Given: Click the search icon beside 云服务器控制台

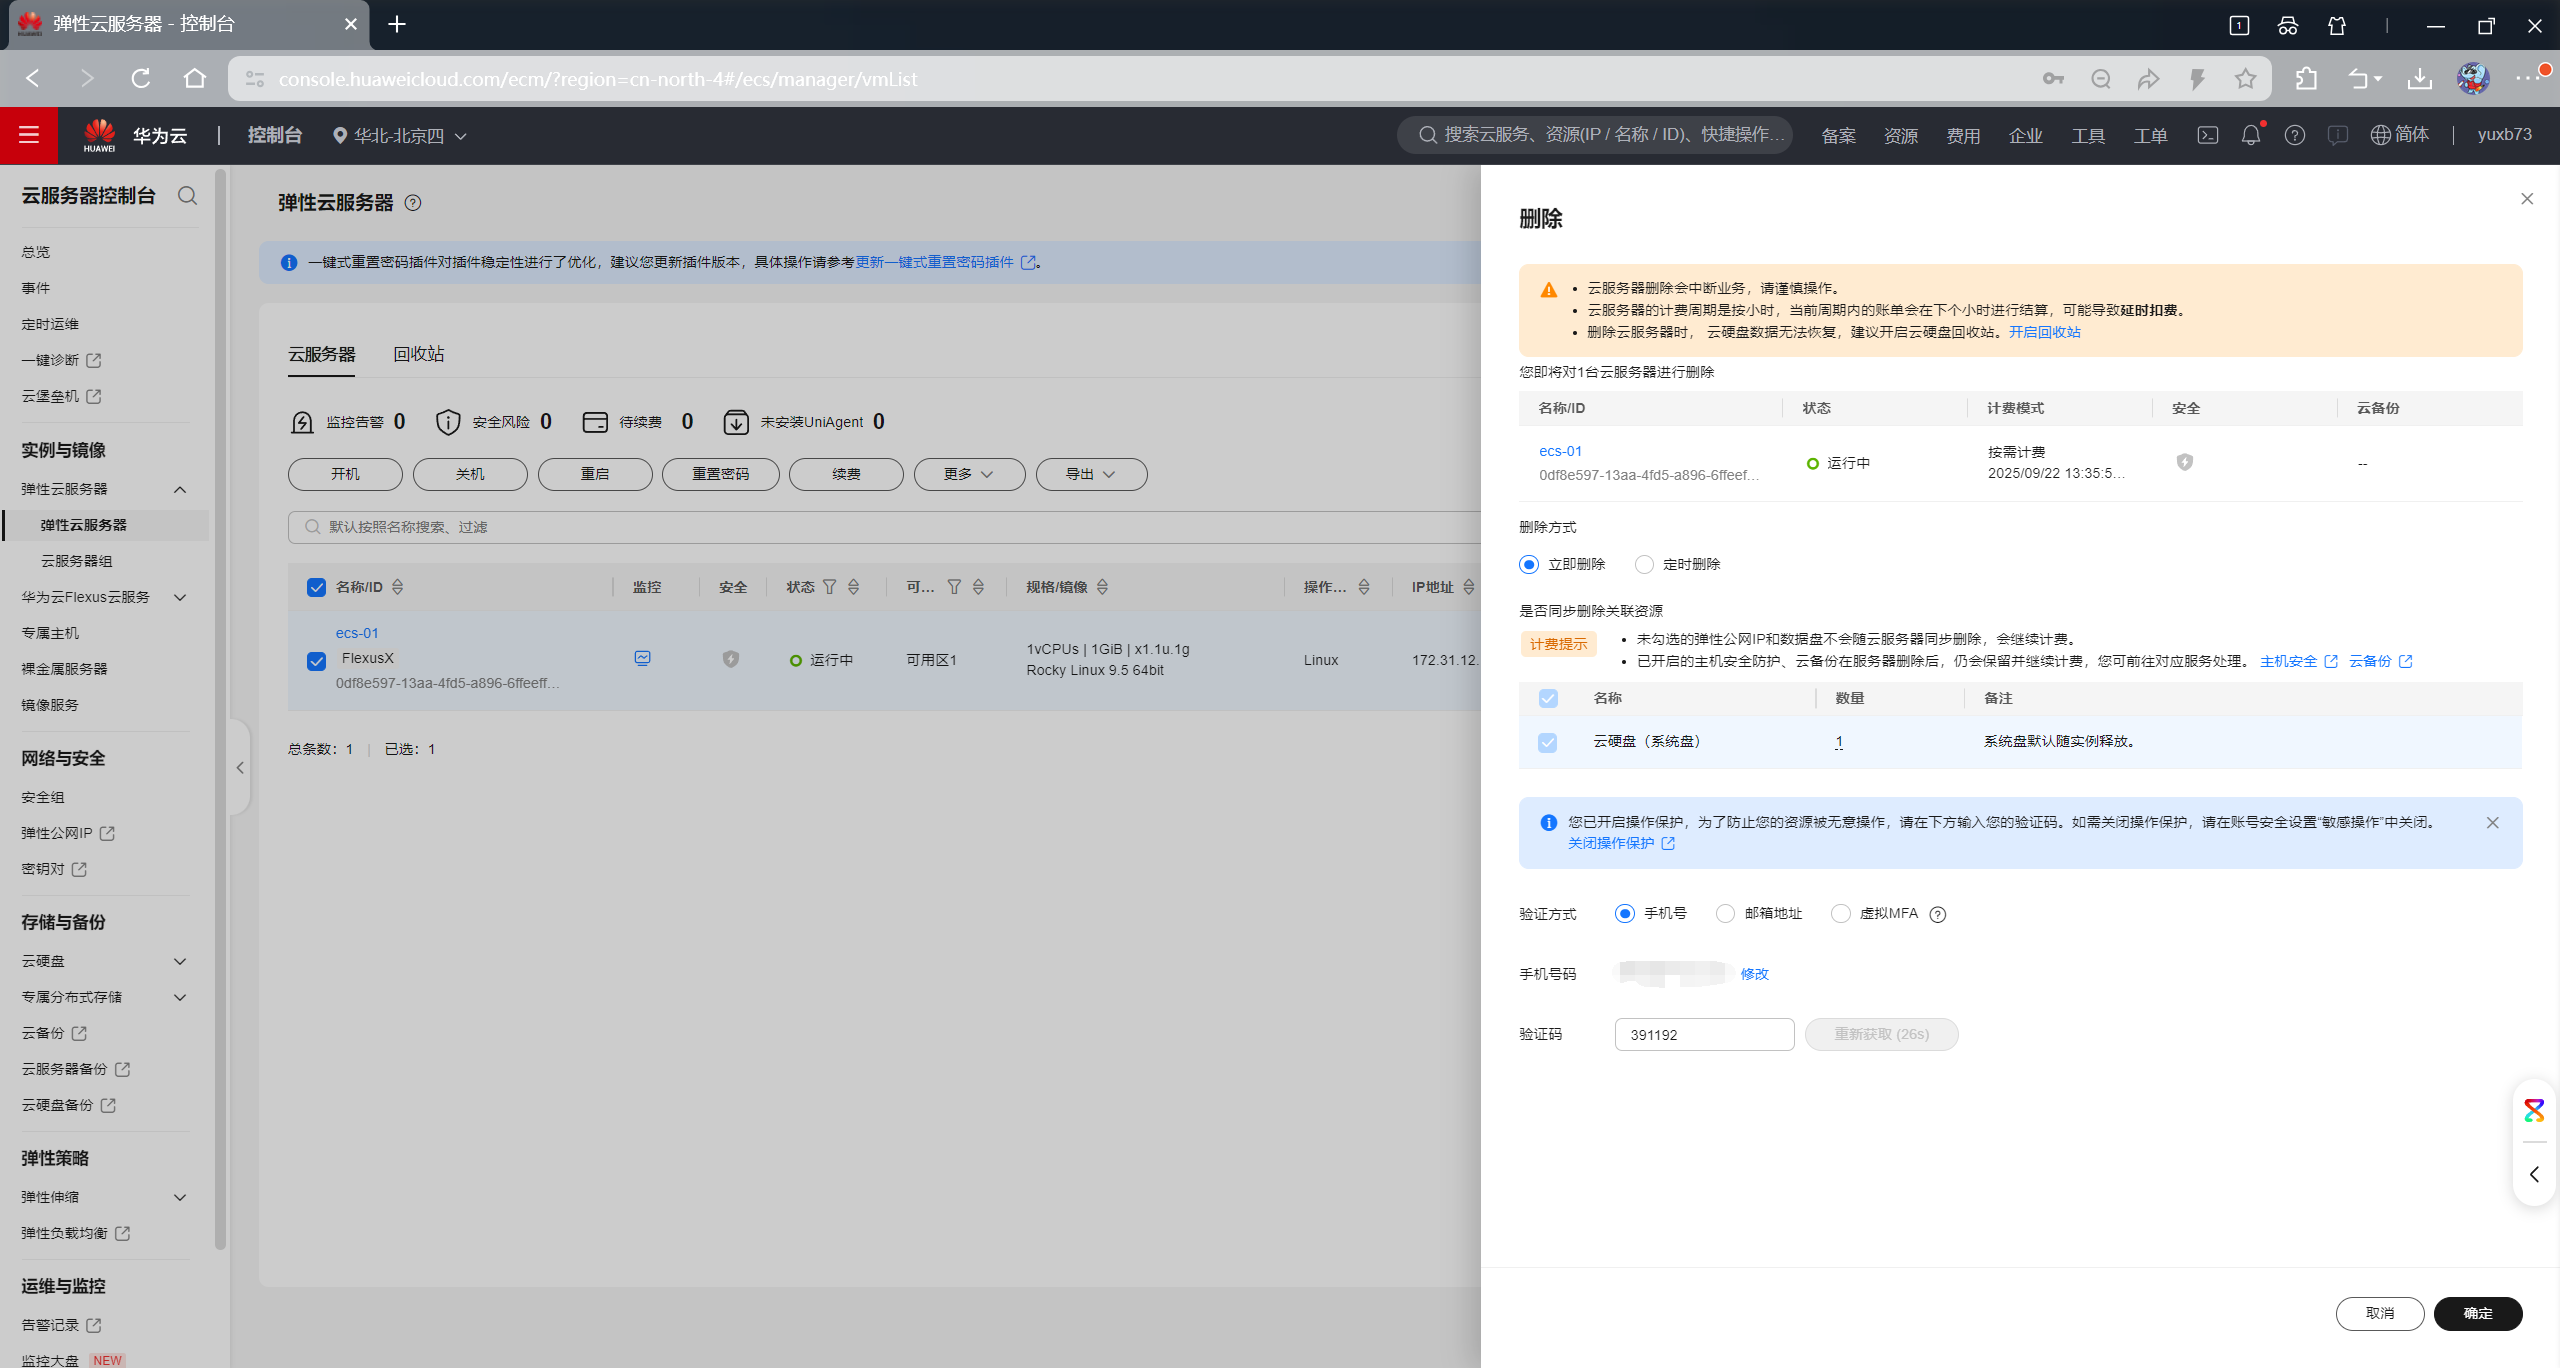Looking at the screenshot, I should coord(187,196).
